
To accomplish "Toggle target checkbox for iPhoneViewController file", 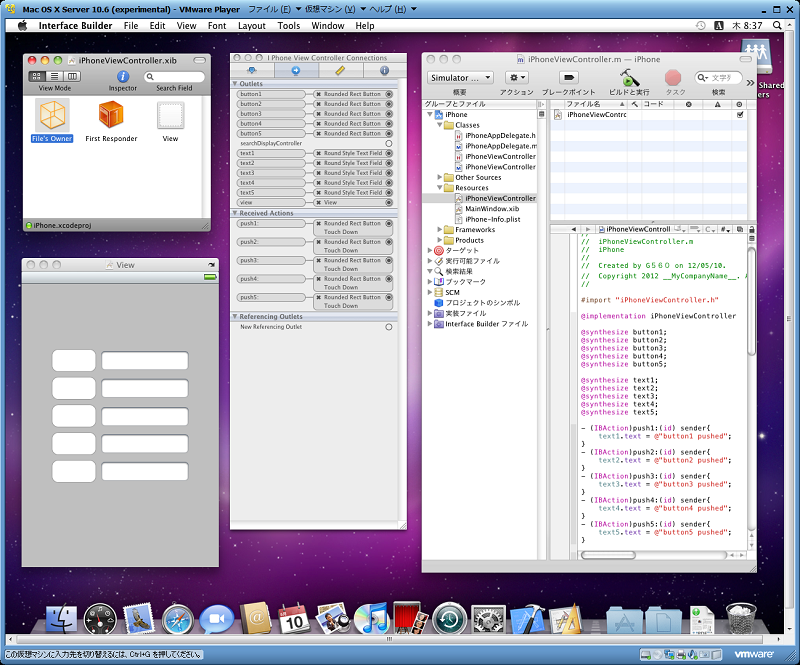I will (740, 115).
